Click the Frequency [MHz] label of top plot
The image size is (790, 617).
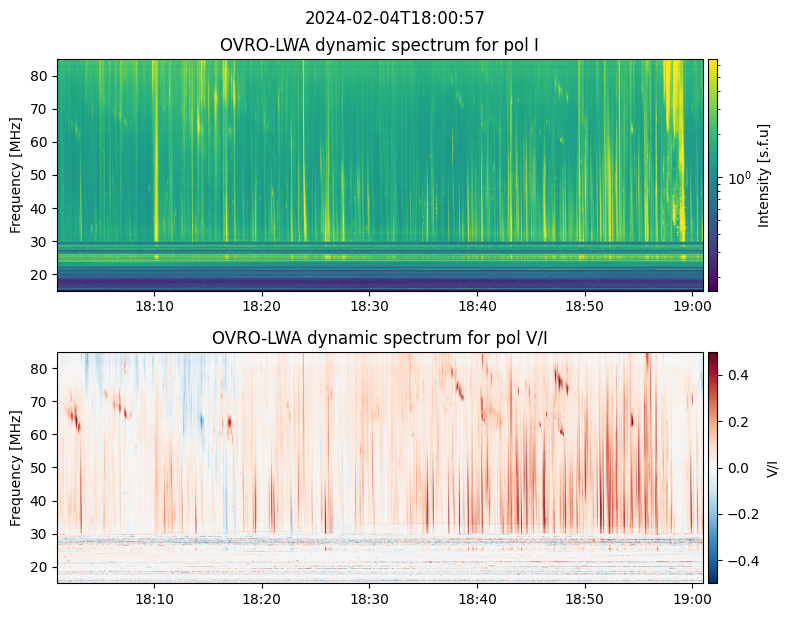click(16, 175)
